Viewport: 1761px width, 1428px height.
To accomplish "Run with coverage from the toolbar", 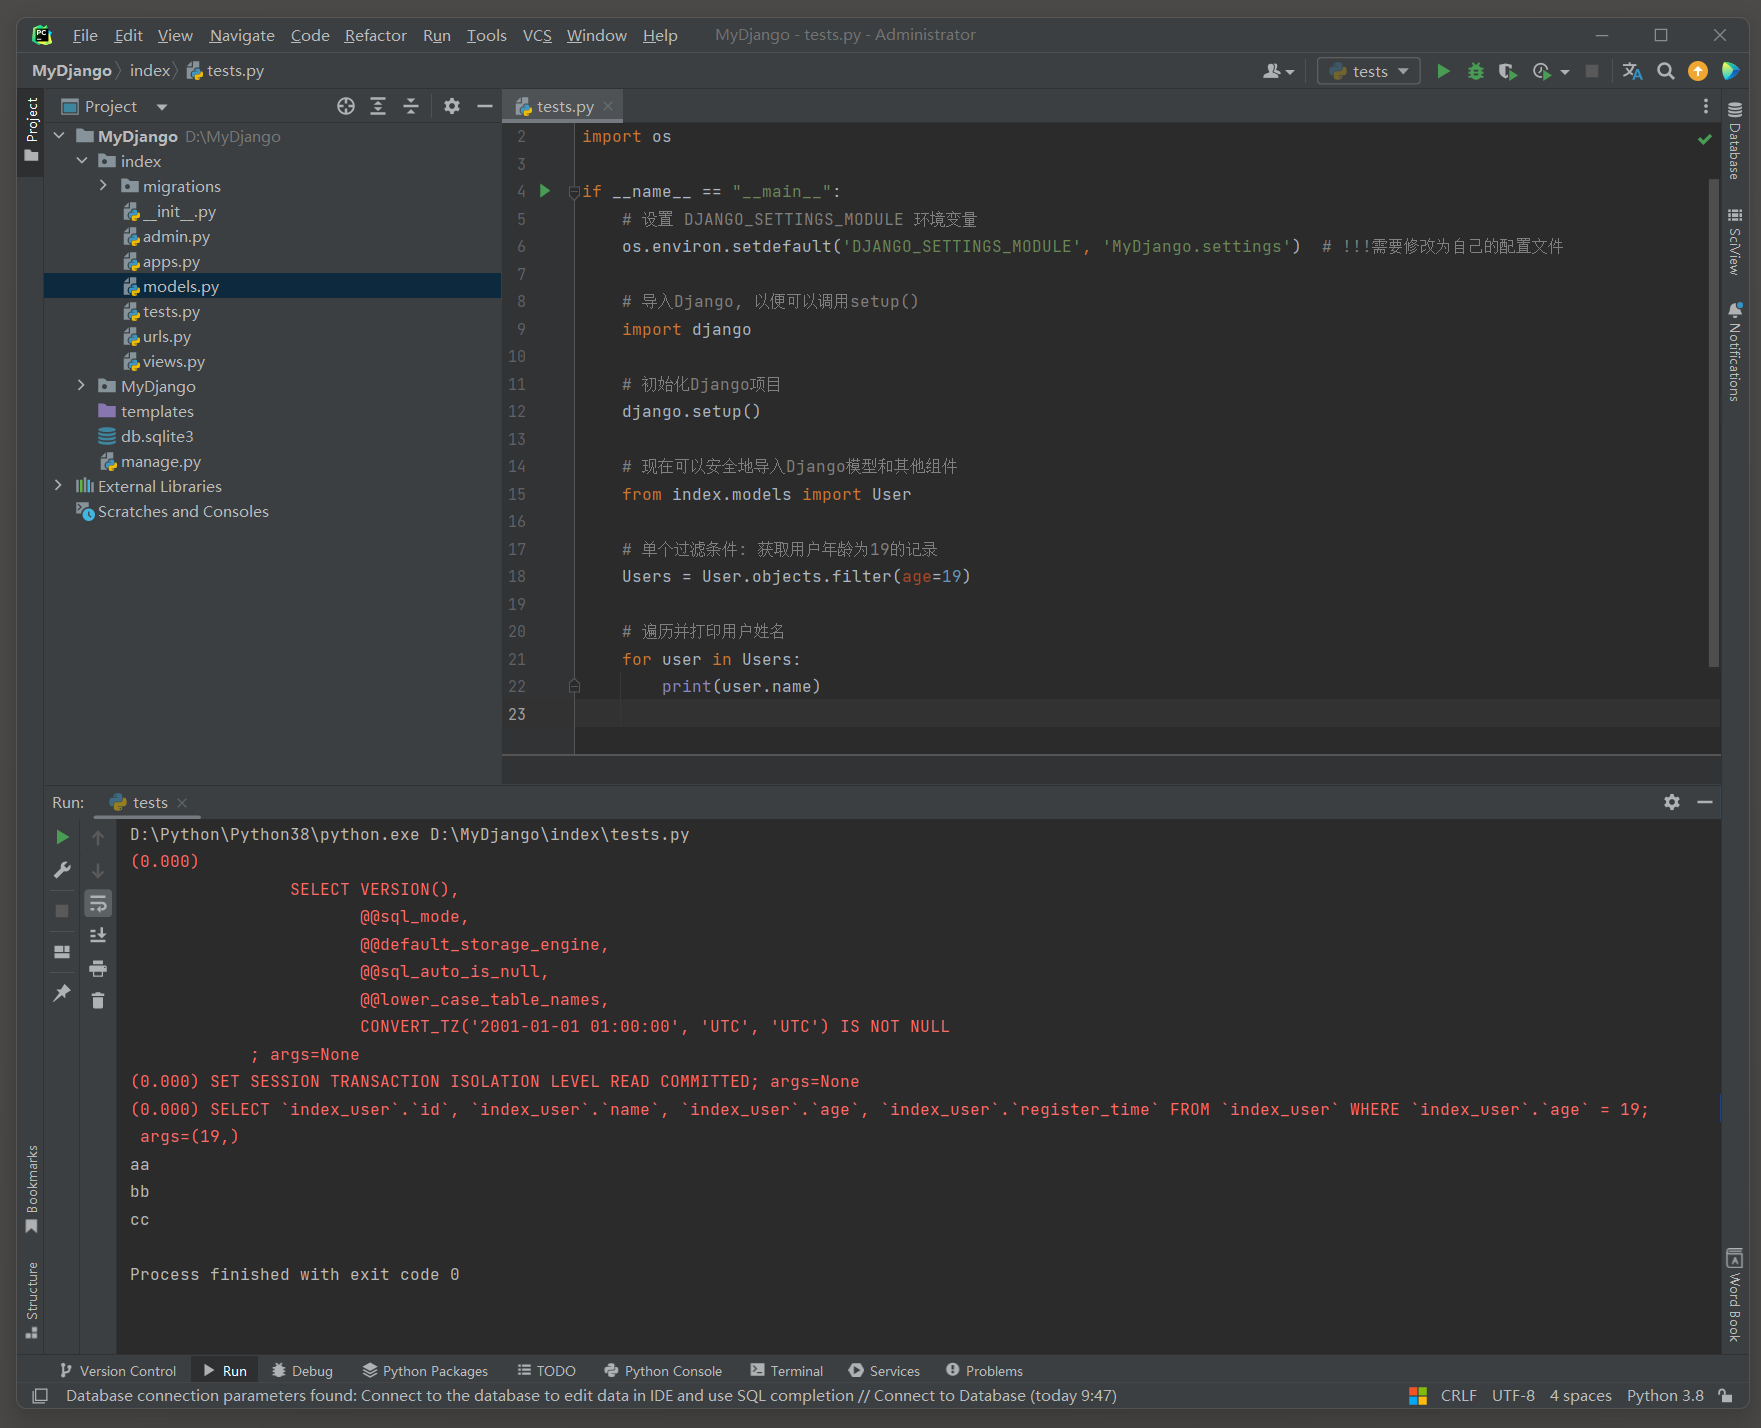I will pos(1507,71).
